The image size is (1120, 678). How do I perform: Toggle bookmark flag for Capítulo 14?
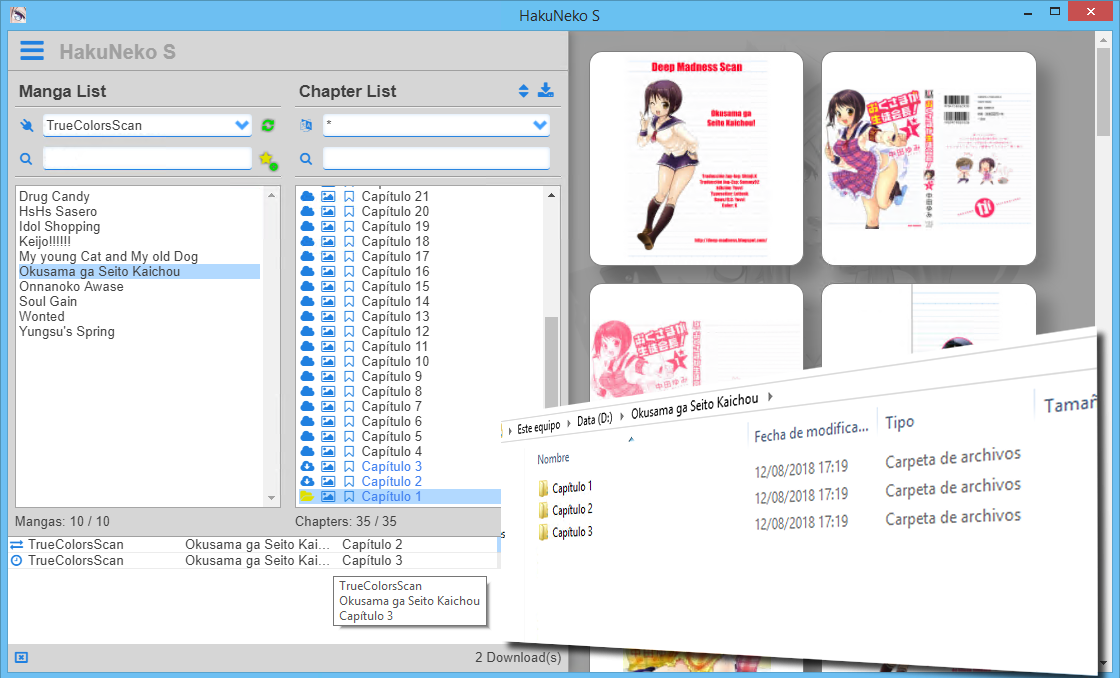[x=349, y=301]
